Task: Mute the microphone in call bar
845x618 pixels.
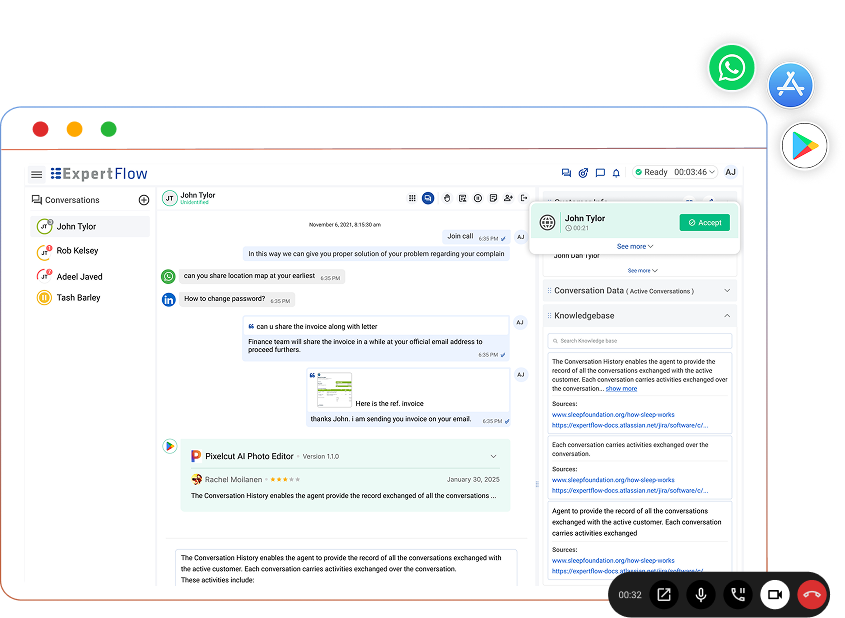Action: click(700, 595)
